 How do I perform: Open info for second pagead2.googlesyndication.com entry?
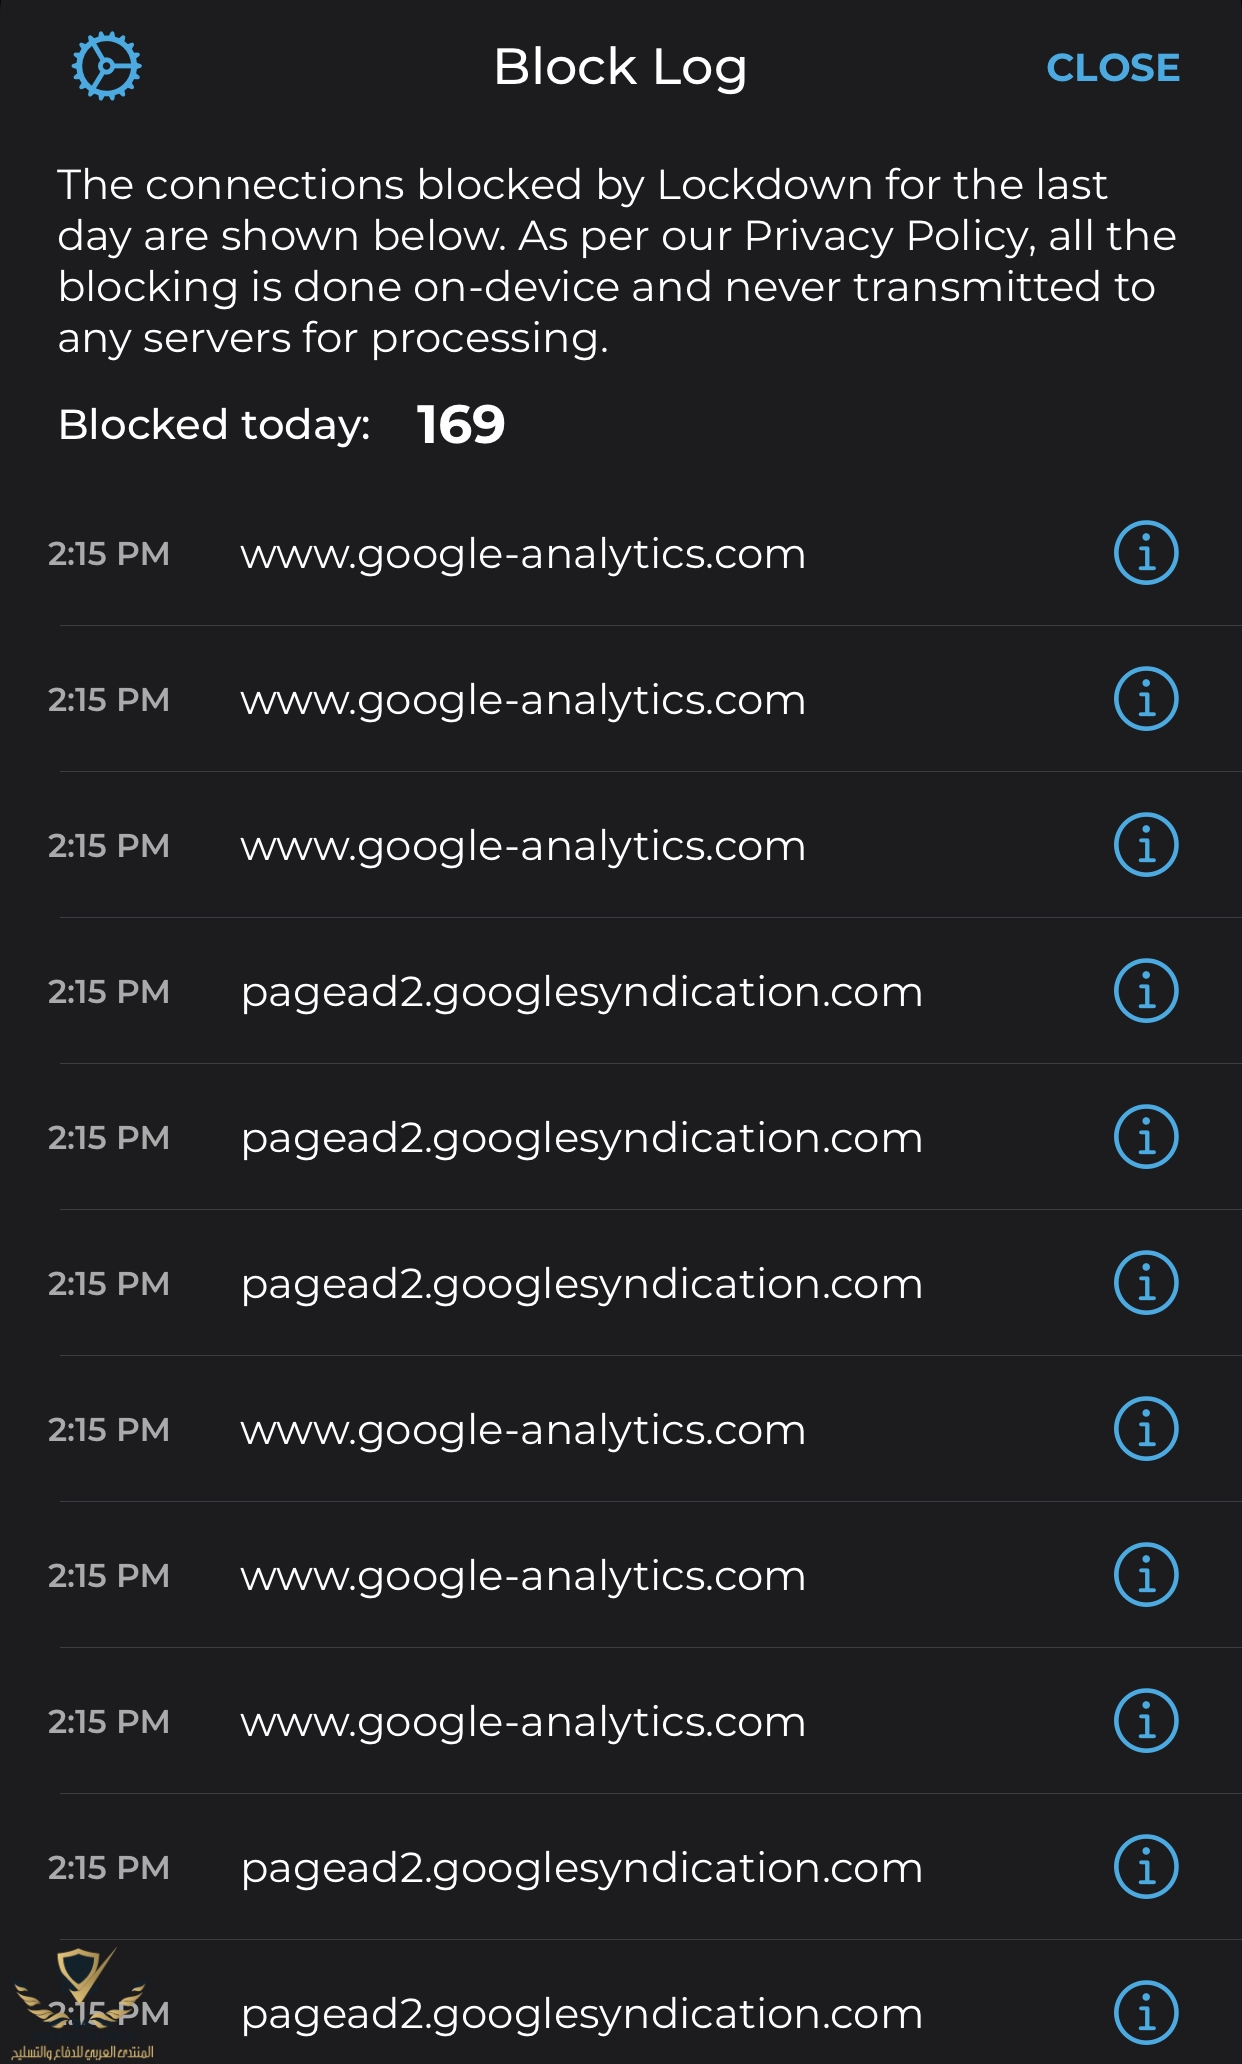(1146, 1137)
